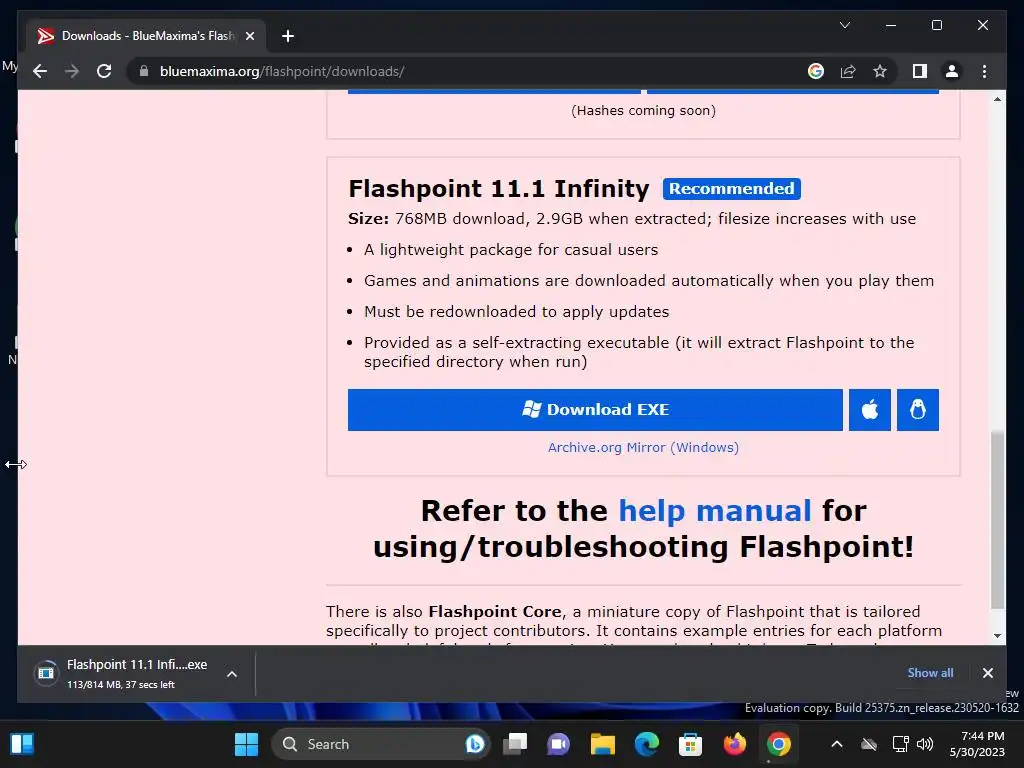The image size is (1024, 768).
Task: Open Chat app on taskbar
Action: click(558, 744)
